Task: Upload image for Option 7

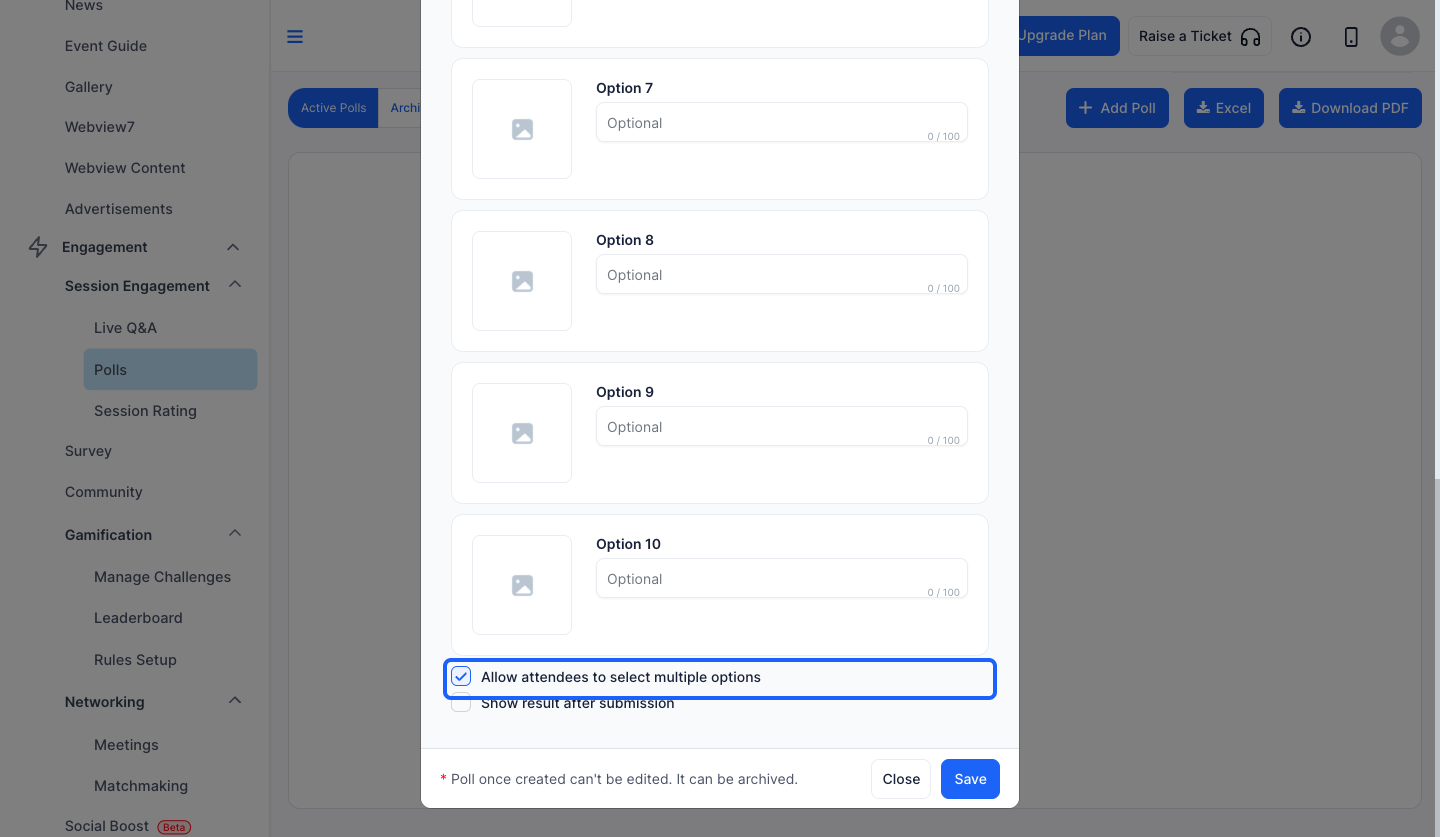Action: (522, 129)
